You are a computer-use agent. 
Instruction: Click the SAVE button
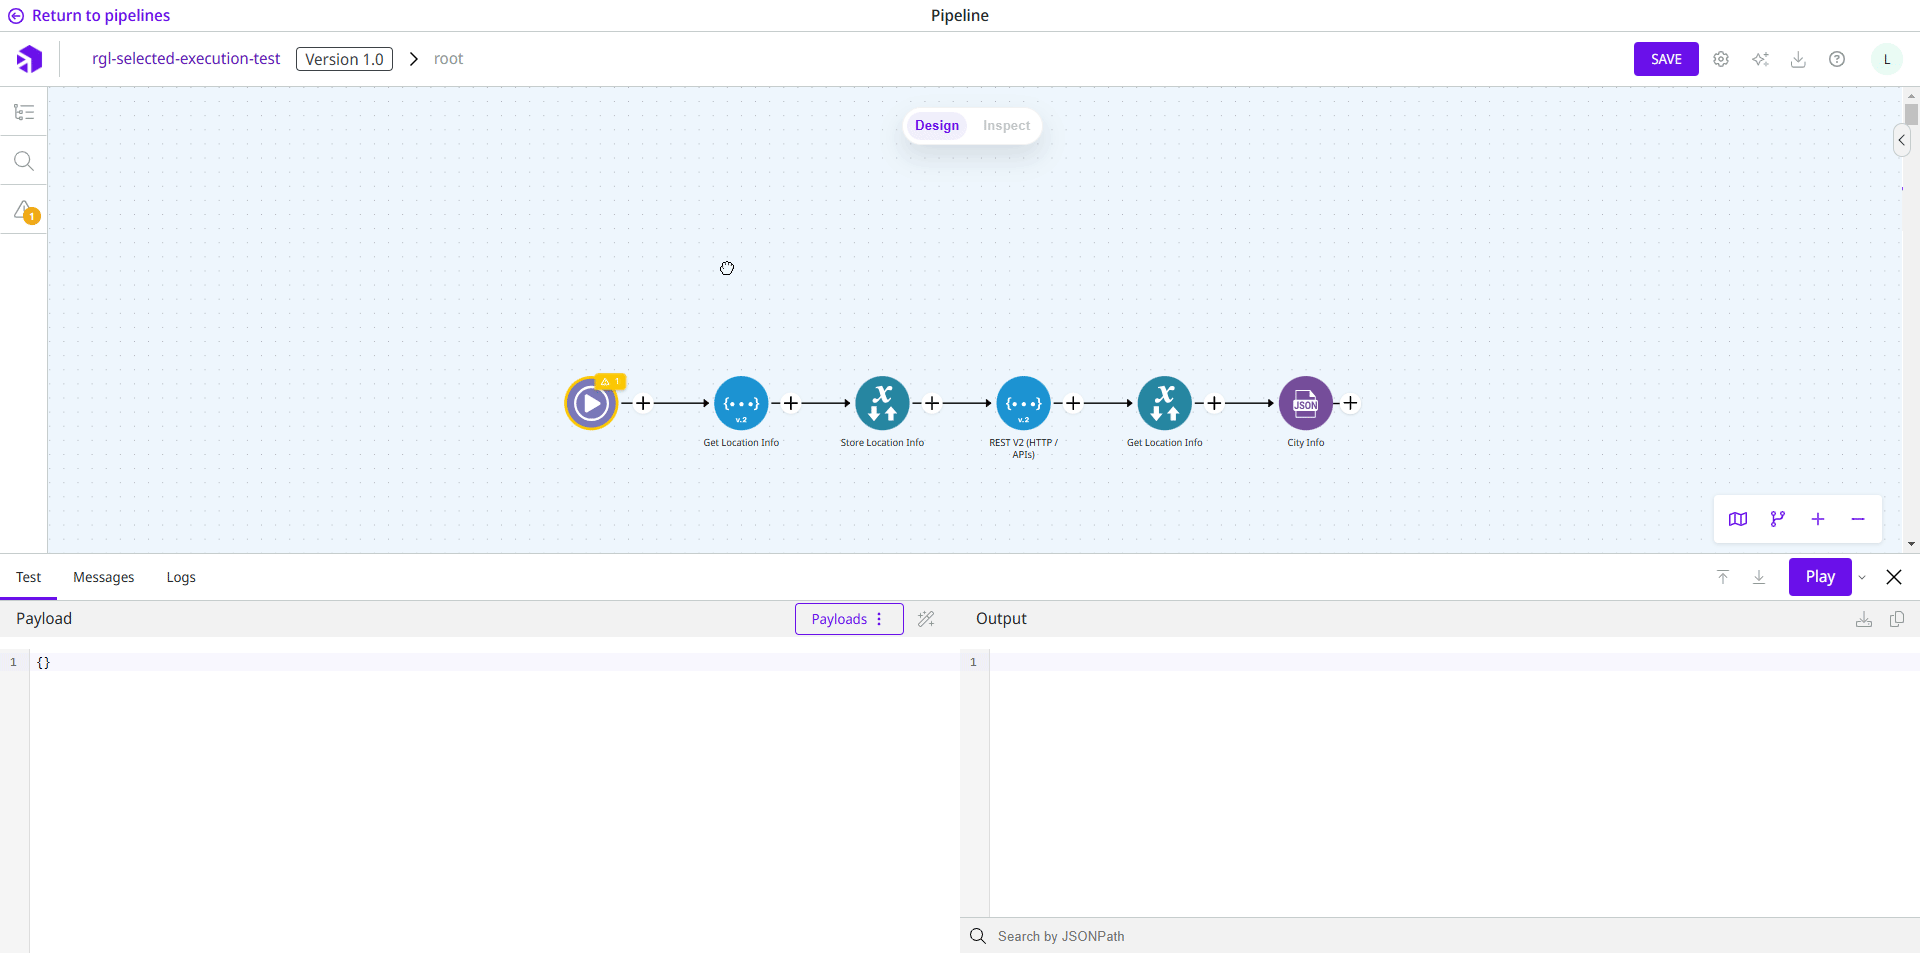[1666, 59]
